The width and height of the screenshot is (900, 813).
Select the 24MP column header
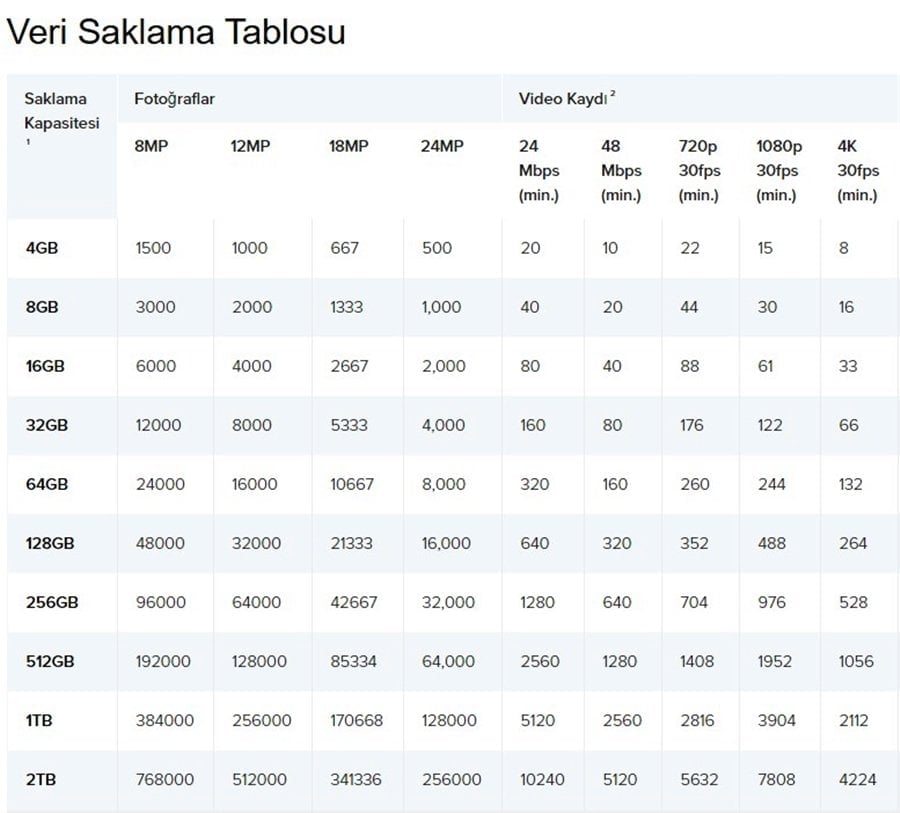coord(442,146)
